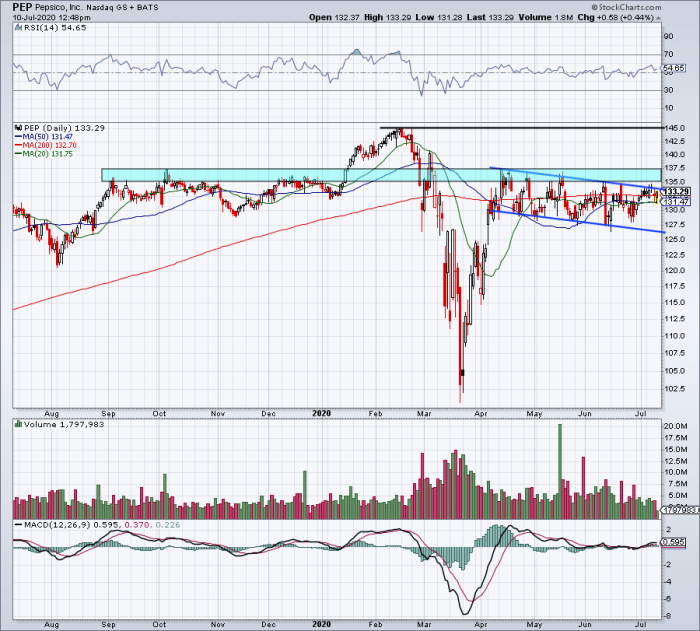Click the 102.5 price axis label
The width and height of the screenshot is (700, 631).
[x=675, y=389]
